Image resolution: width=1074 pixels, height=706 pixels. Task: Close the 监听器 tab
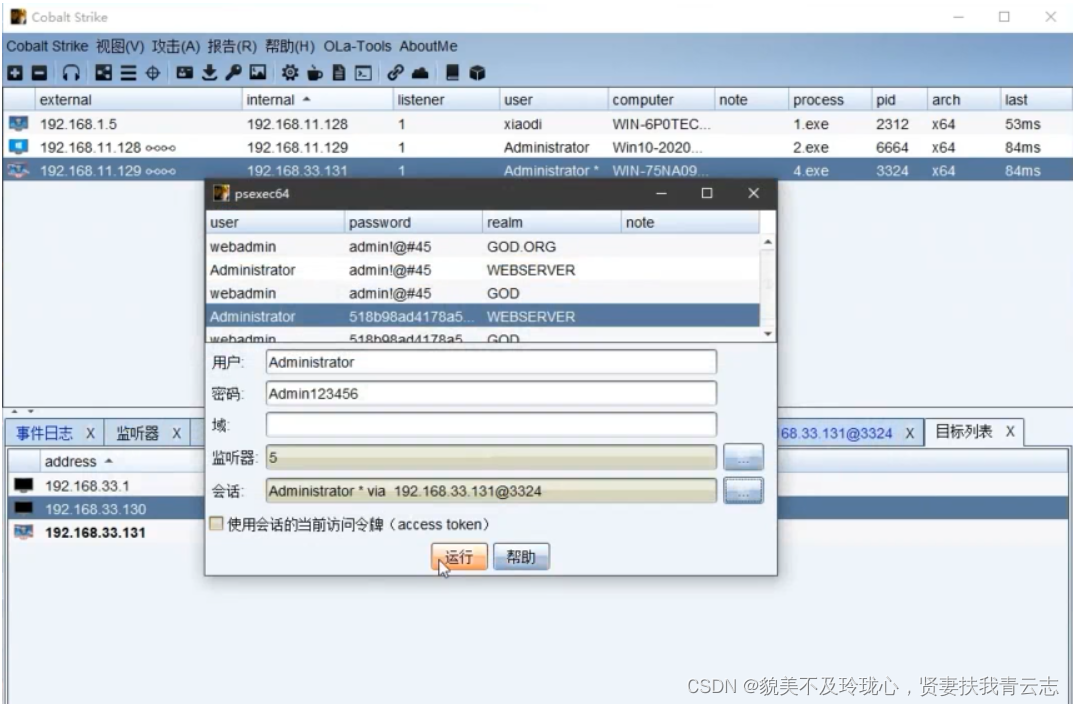(176, 433)
